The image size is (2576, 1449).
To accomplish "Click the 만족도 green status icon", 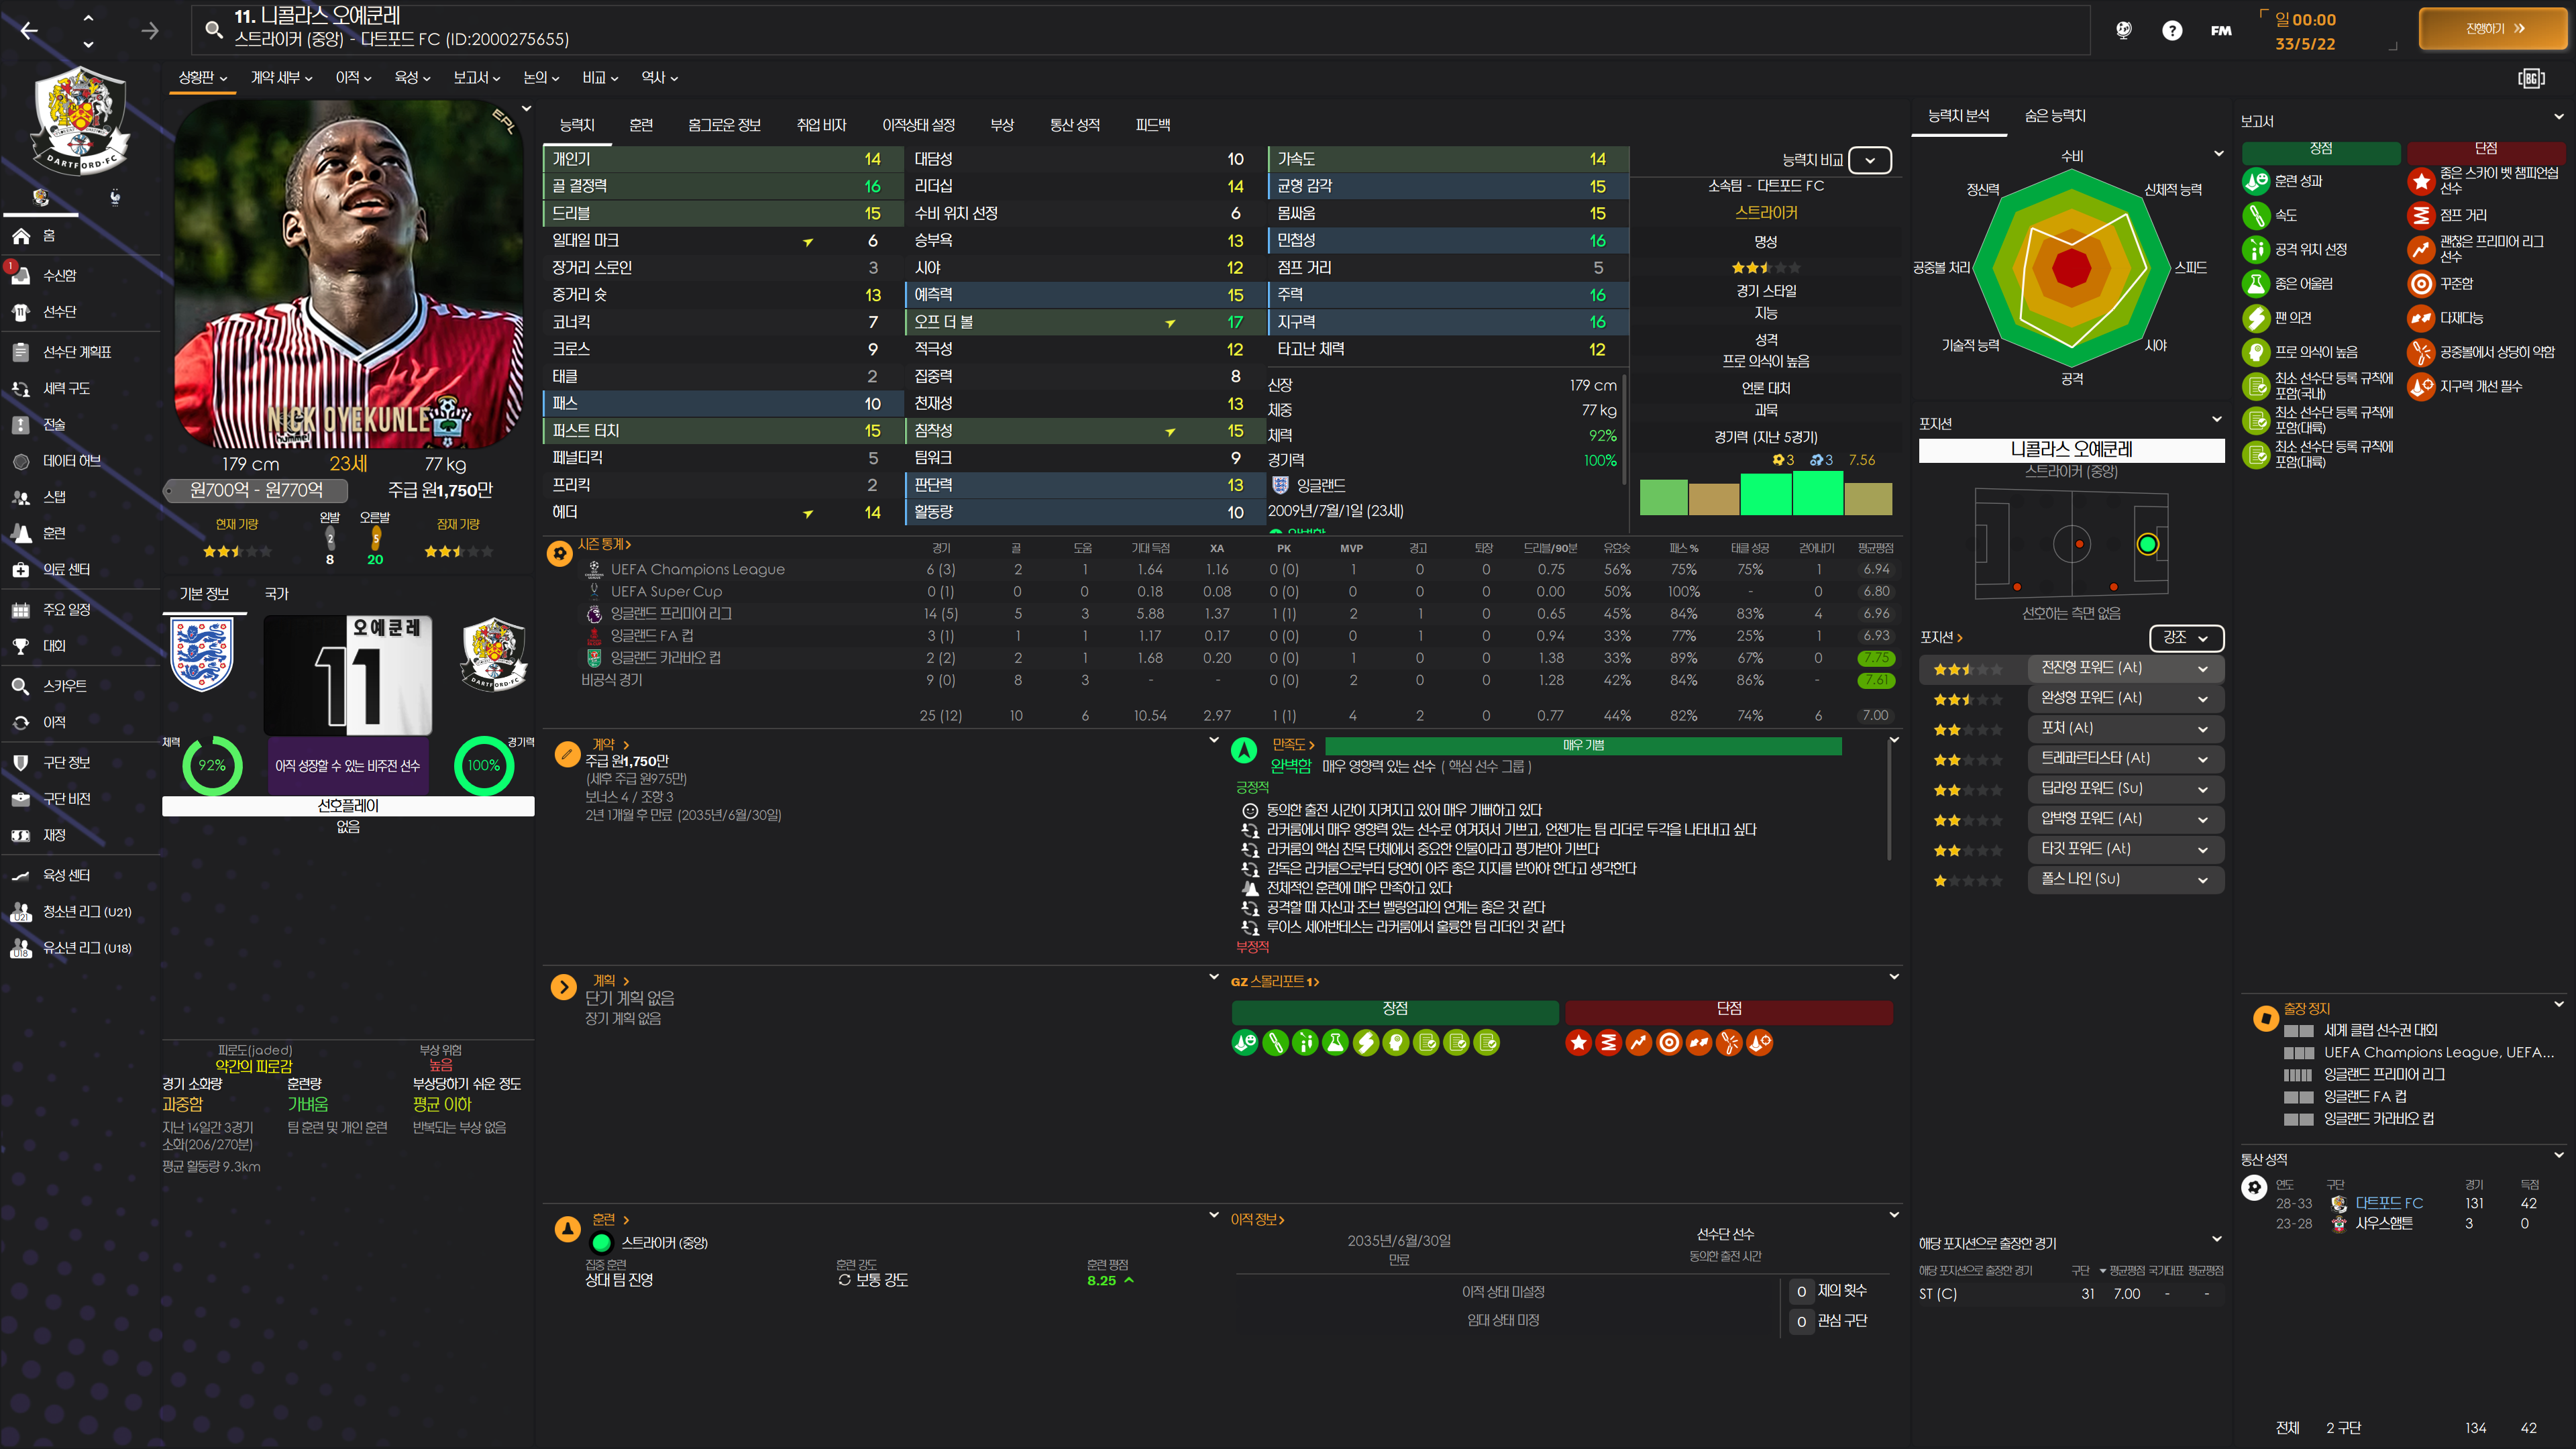I will tap(1244, 750).
